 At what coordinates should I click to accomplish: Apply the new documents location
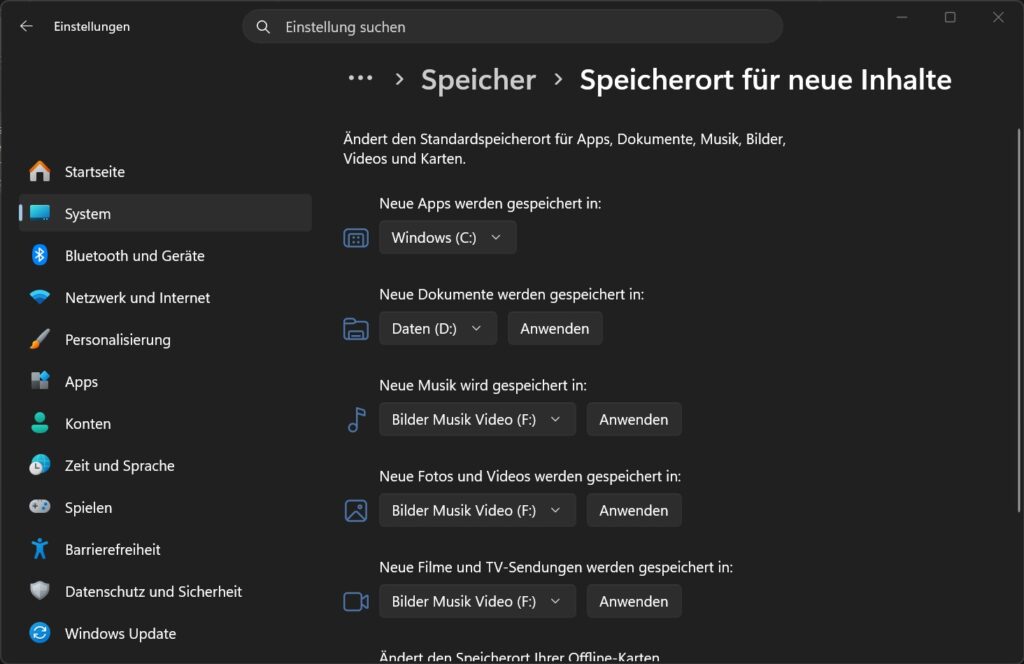(x=554, y=328)
